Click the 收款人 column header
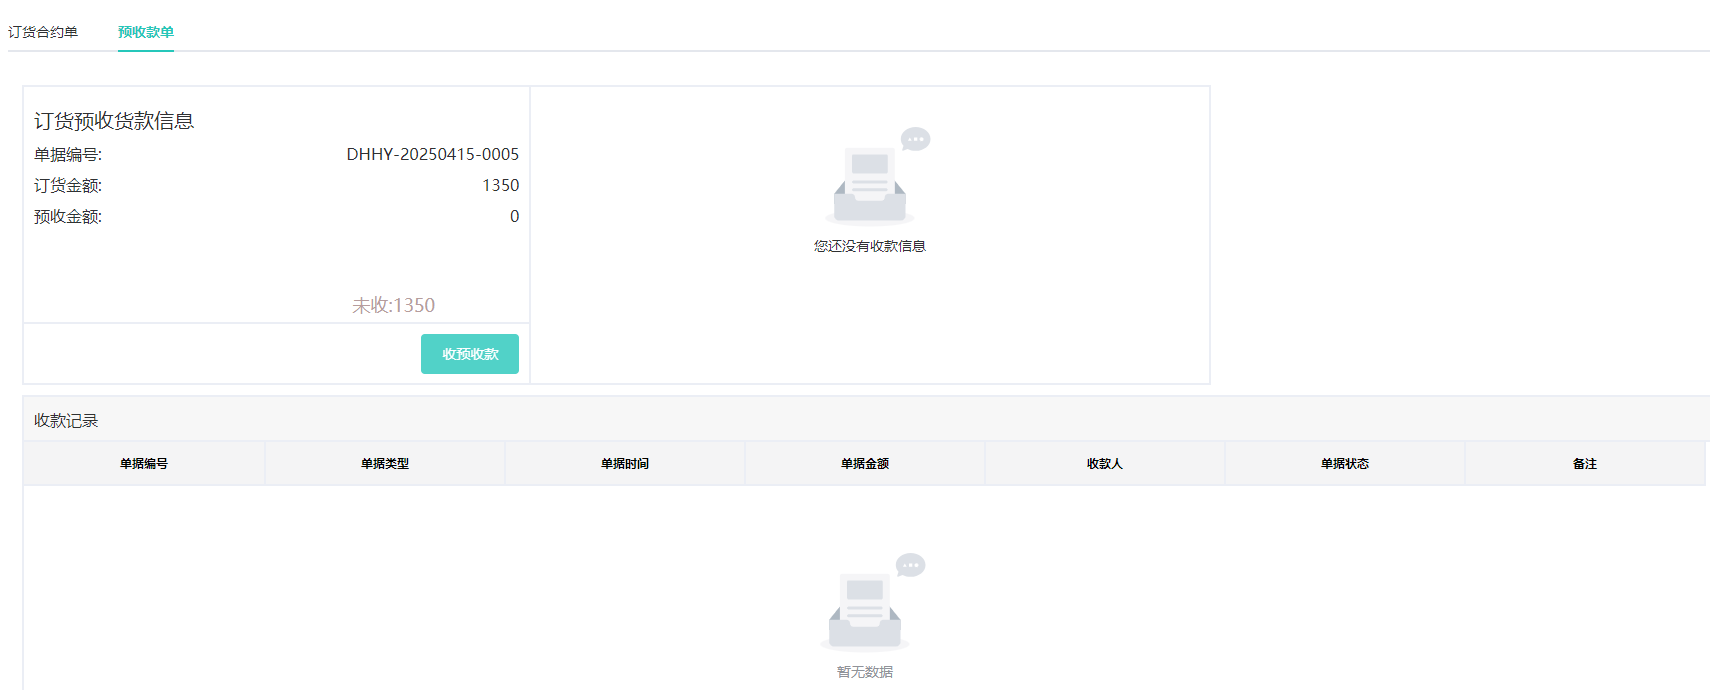The width and height of the screenshot is (1710, 690). click(x=1105, y=464)
